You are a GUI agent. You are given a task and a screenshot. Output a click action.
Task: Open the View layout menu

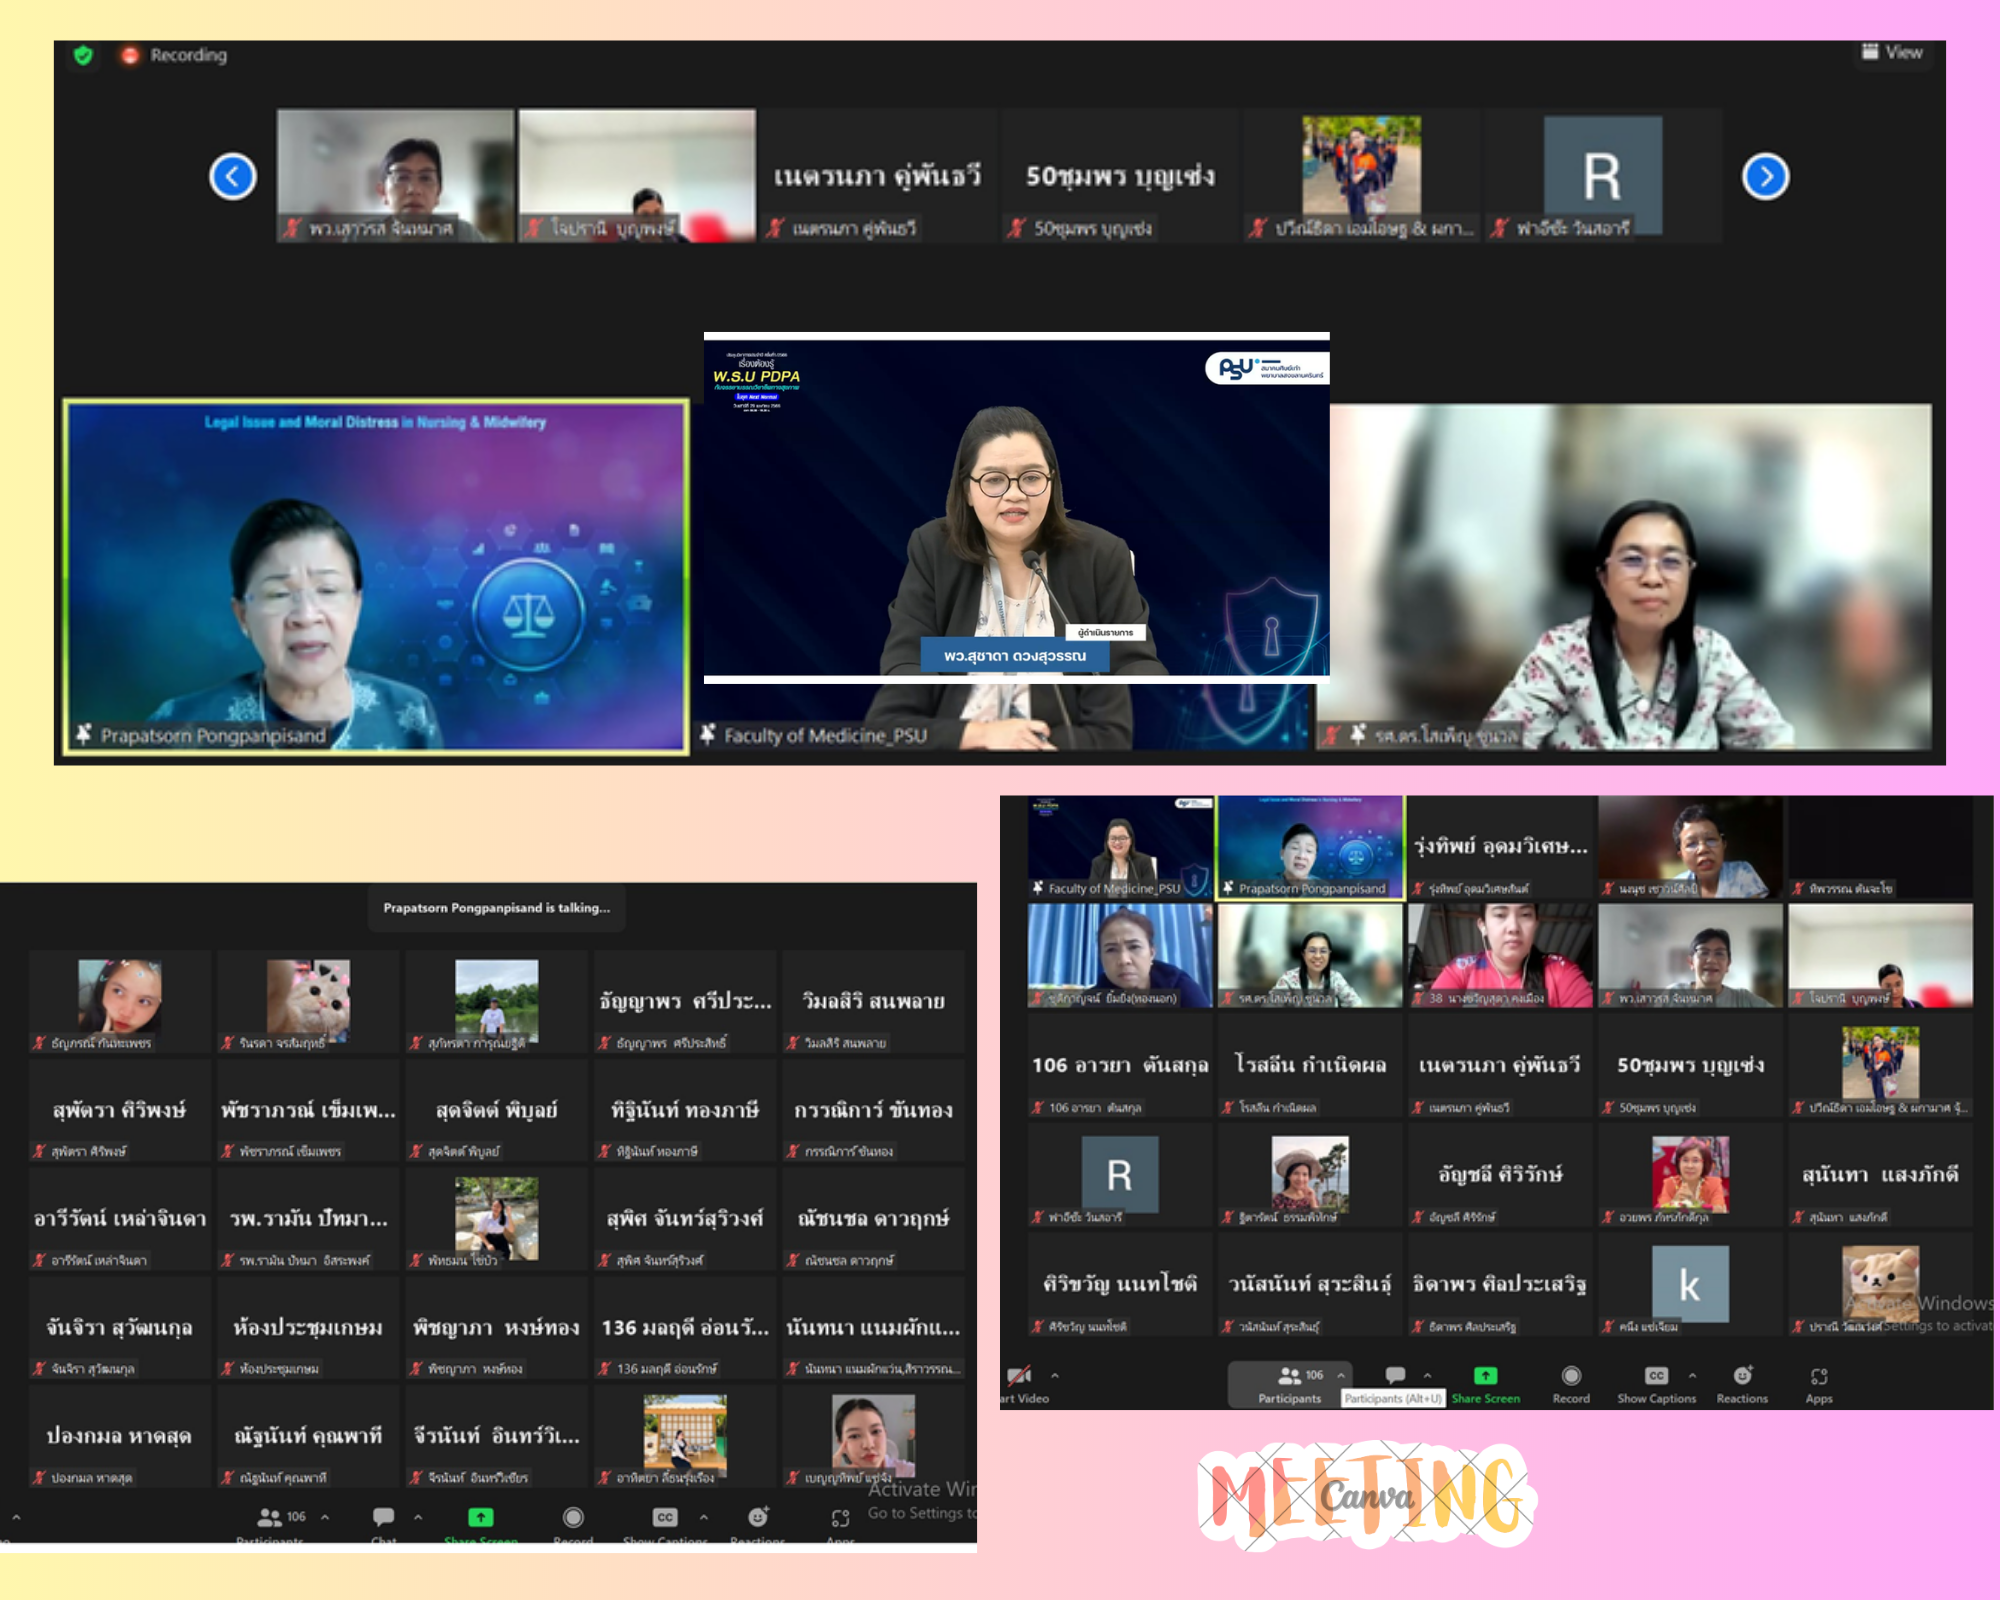click(1891, 52)
